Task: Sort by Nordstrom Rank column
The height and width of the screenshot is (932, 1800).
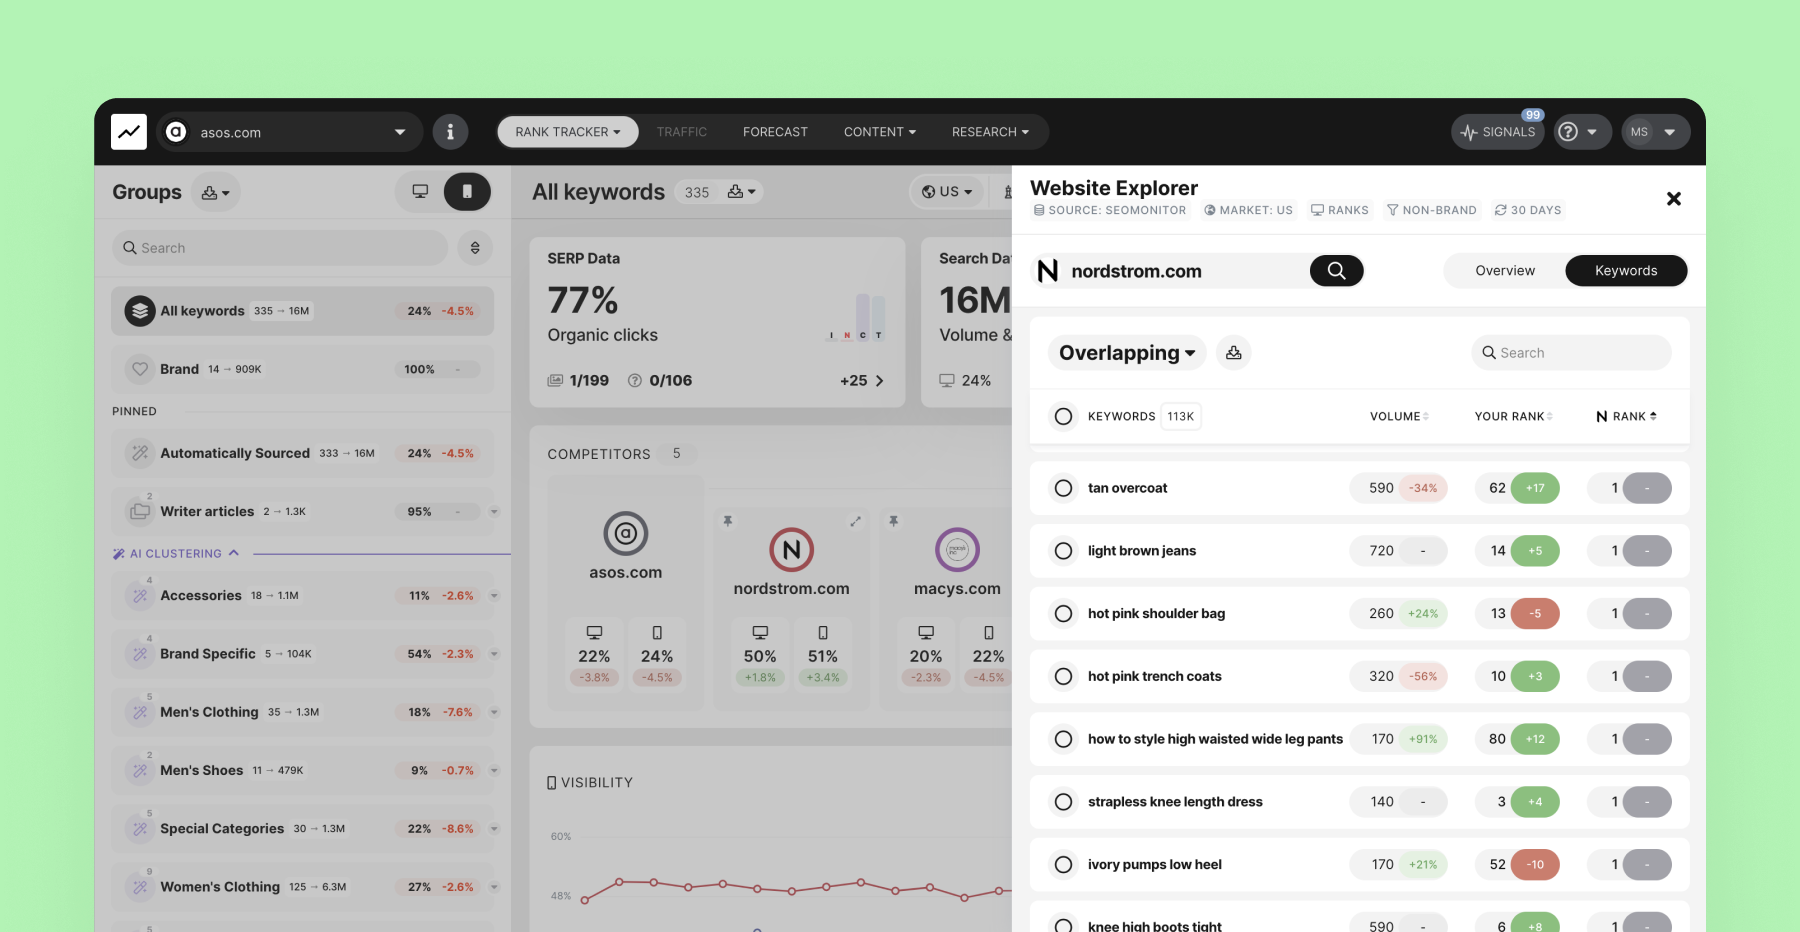Action: pos(1626,416)
